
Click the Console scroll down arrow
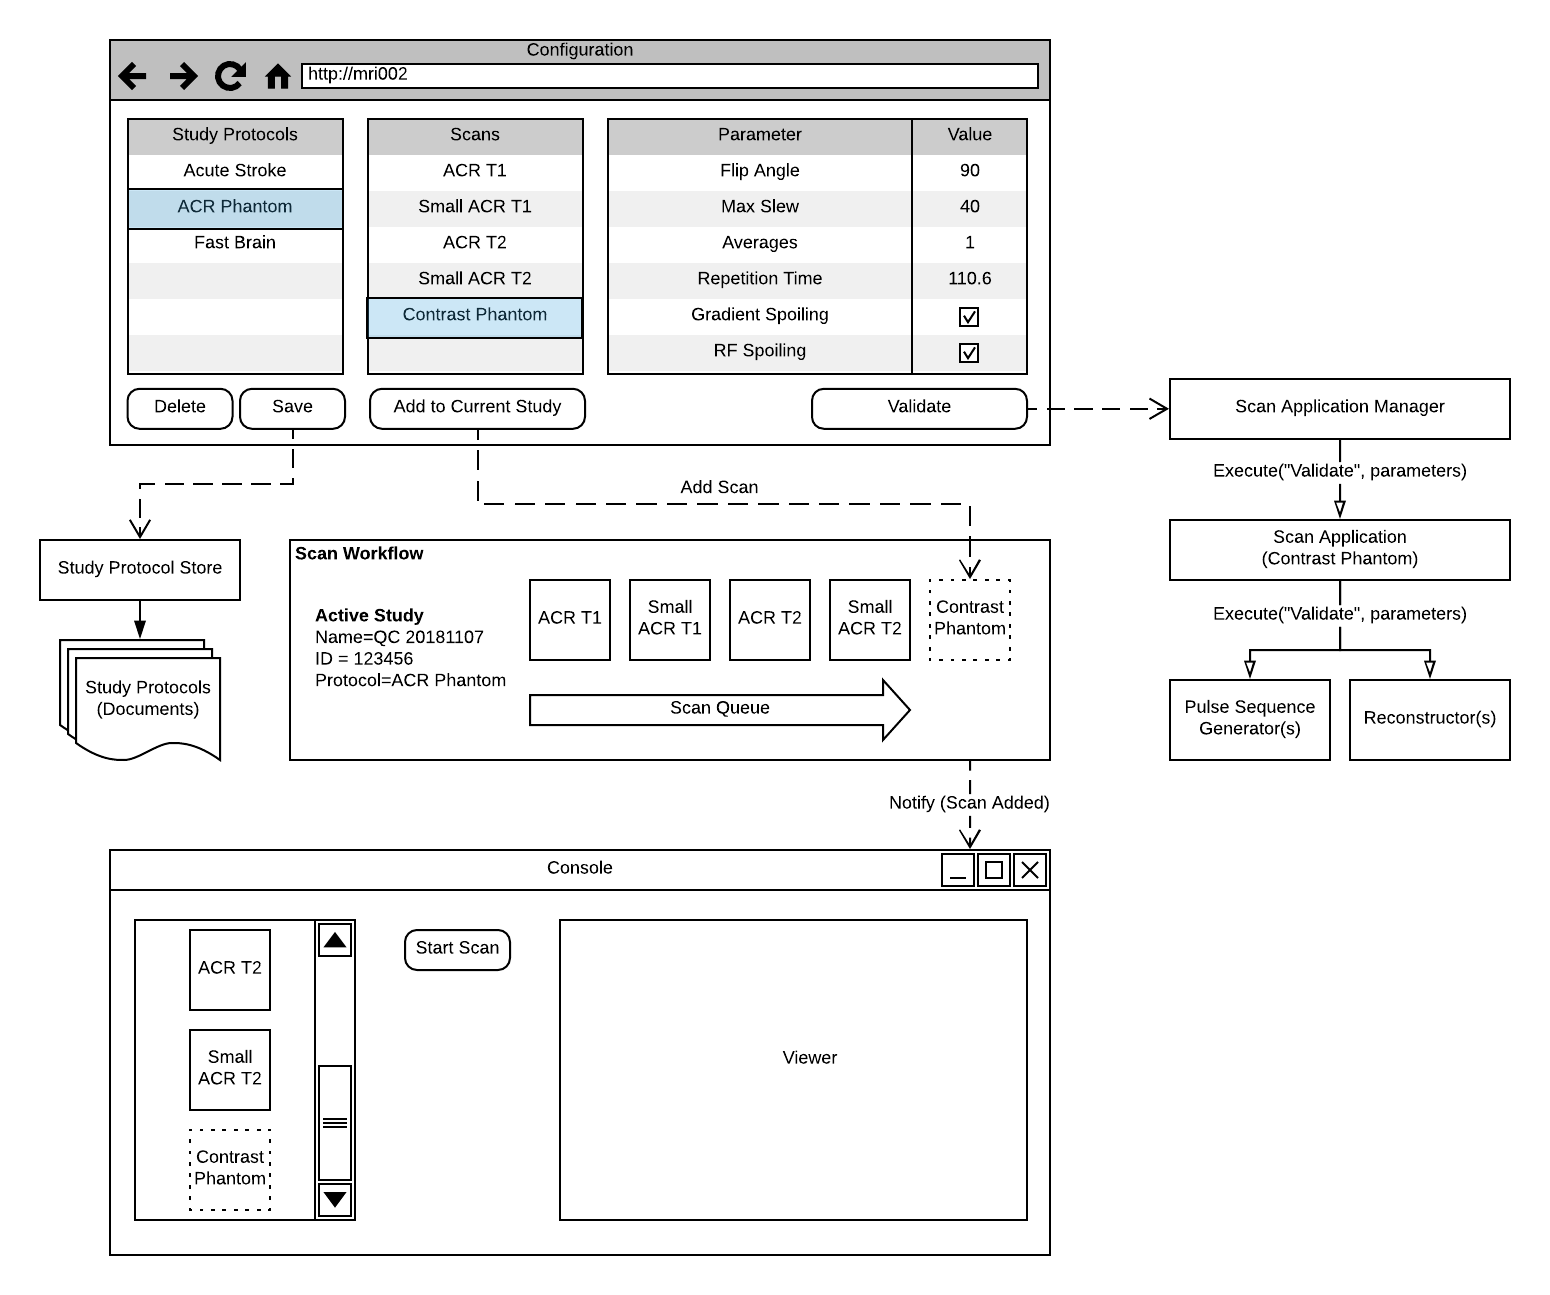[x=335, y=1199]
